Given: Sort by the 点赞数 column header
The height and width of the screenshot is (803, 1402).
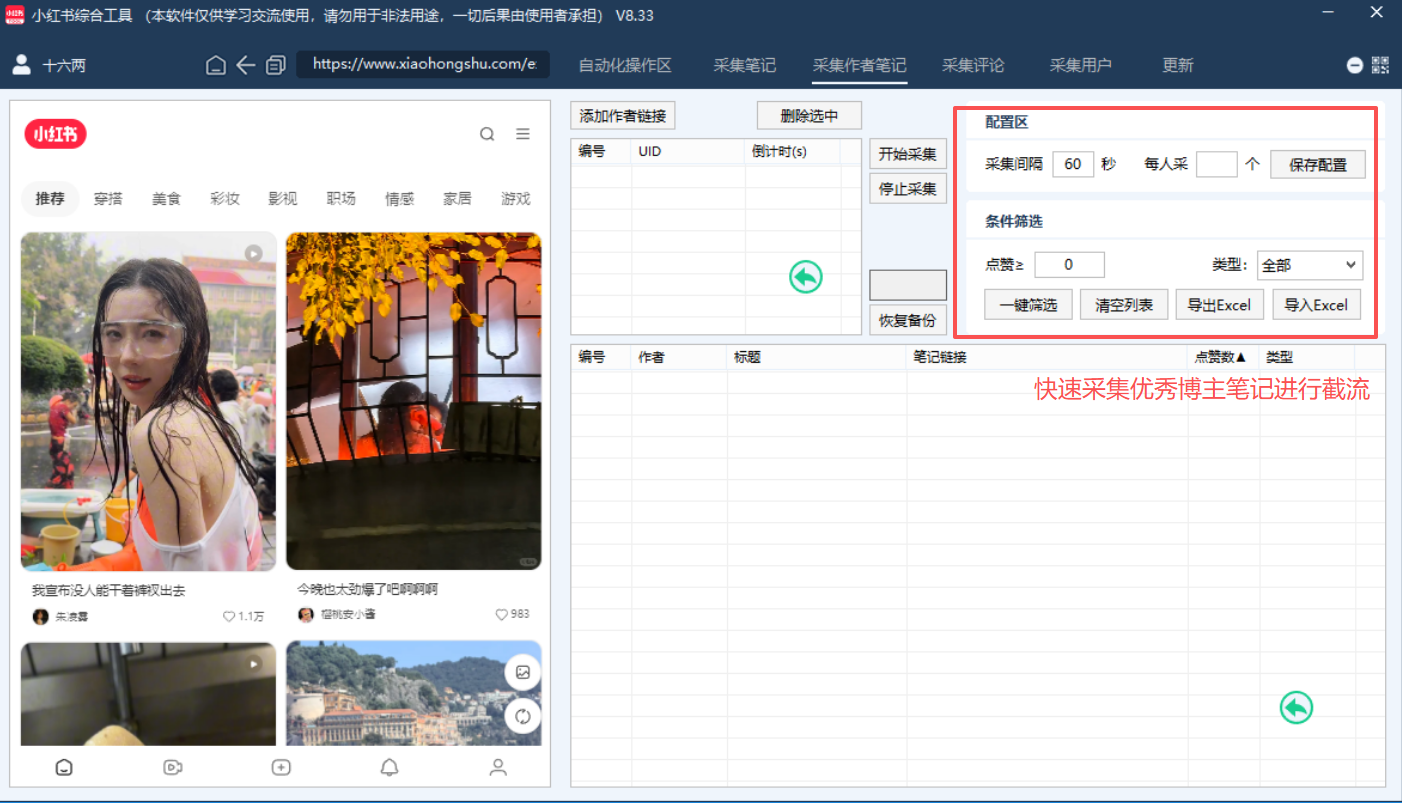Looking at the screenshot, I should coord(1221,357).
